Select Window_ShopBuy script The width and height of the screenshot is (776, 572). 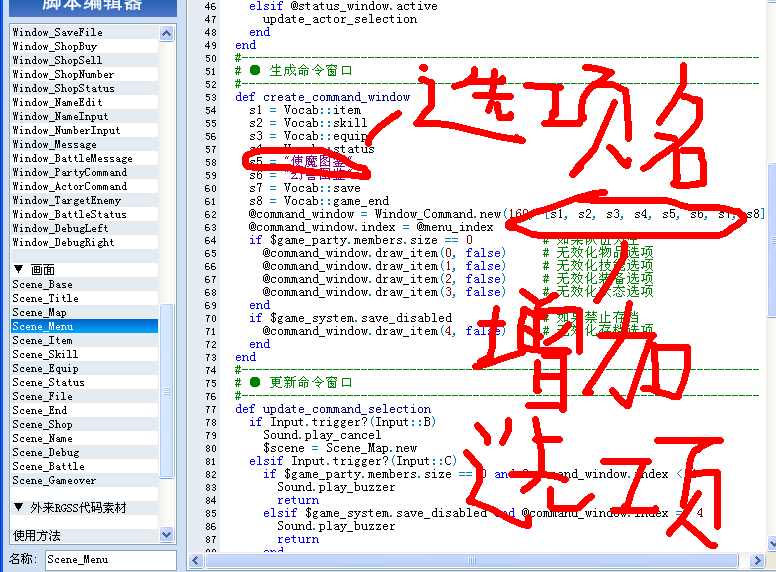pyautogui.click(x=84, y=46)
